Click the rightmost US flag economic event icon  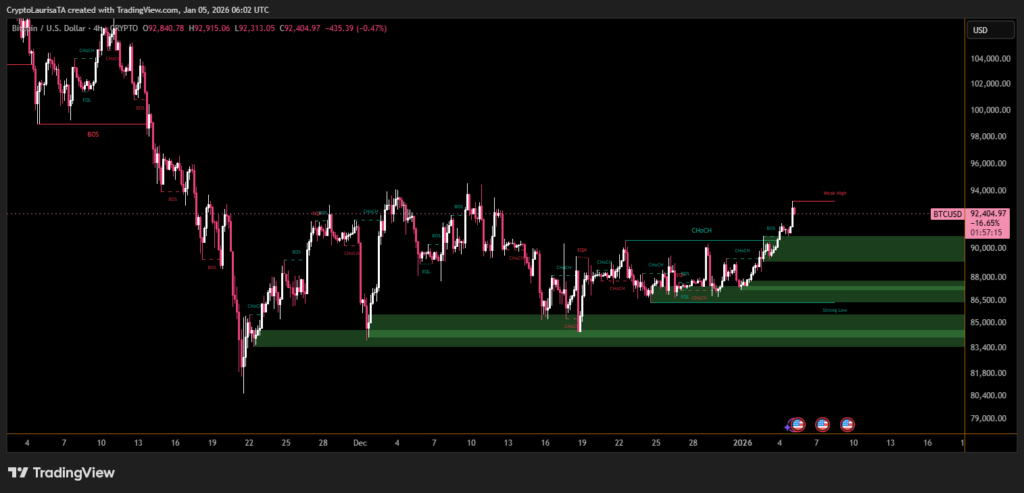click(x=847, y=424)
